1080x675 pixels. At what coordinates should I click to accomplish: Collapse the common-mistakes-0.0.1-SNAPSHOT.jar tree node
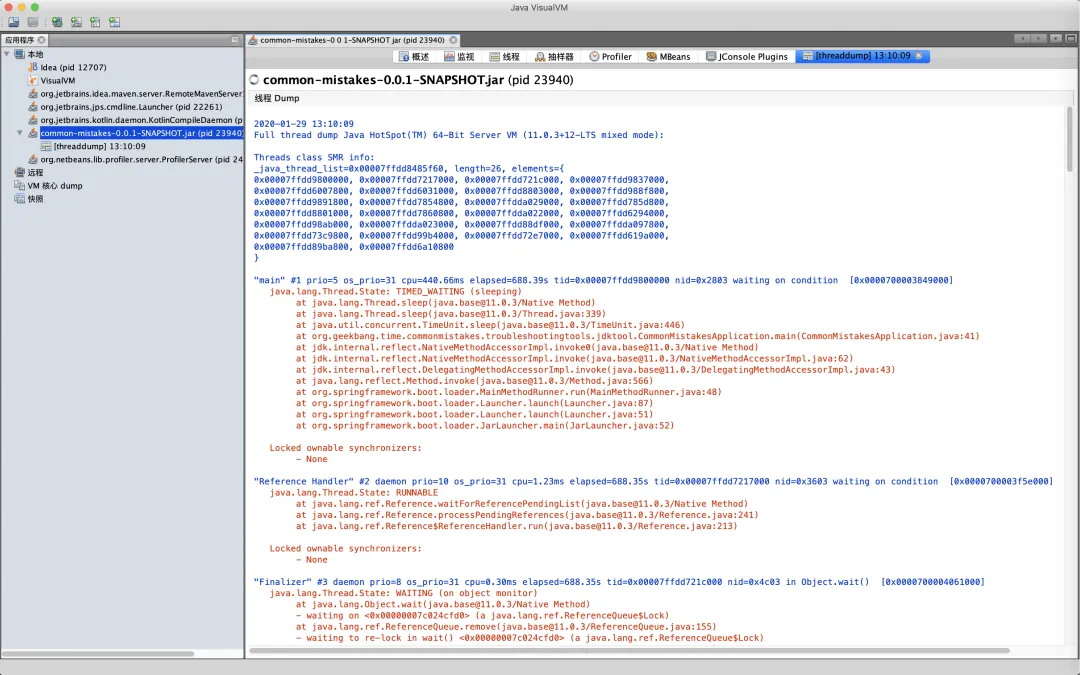tap(20, 133)
